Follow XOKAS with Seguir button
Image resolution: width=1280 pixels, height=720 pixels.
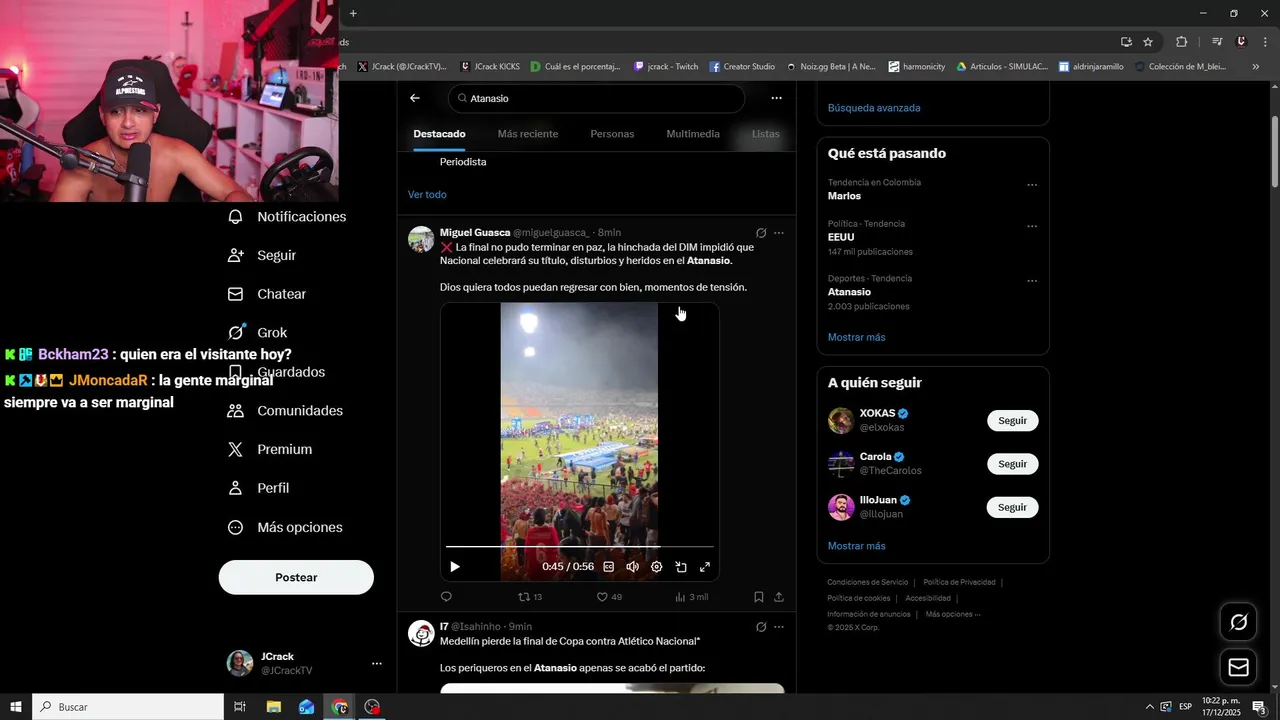pyautogui.click(x=1012, y=421)
